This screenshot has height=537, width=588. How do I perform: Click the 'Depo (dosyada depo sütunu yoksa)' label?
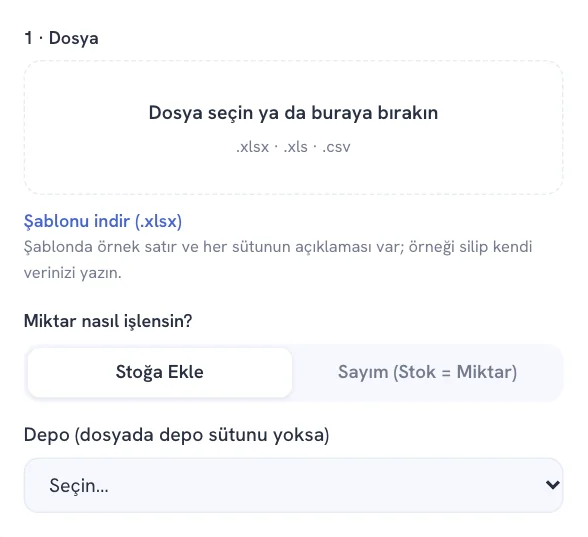click(x=177, y=435)
